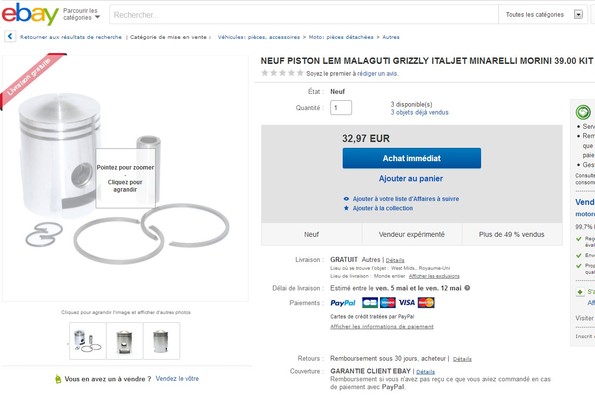Click the Quantité input box
The image size is (595, 398).
pyautogui.click(x=341, y=108)
